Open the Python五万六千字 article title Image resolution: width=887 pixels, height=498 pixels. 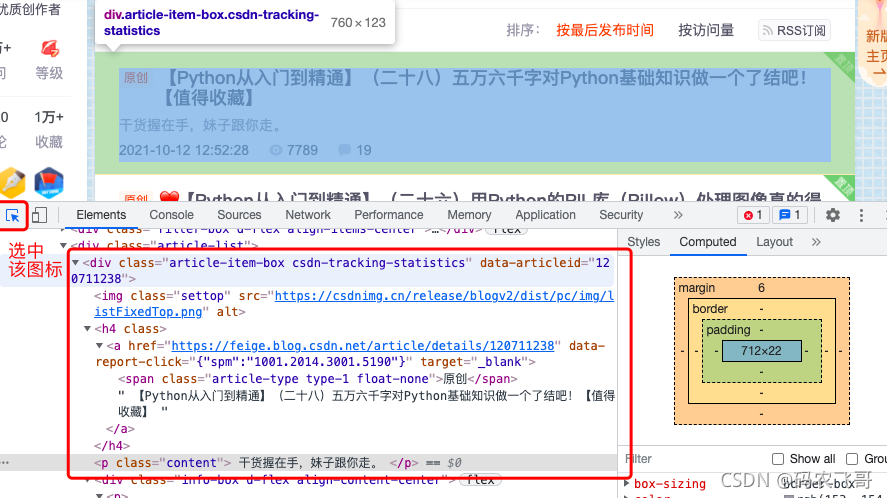[x=485, y=87]
